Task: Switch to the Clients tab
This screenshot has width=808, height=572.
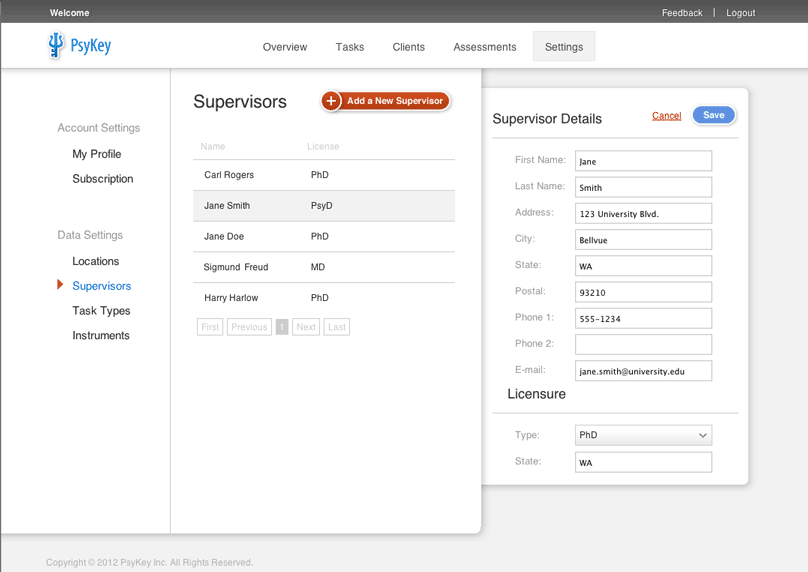Action: coord(409,47)
